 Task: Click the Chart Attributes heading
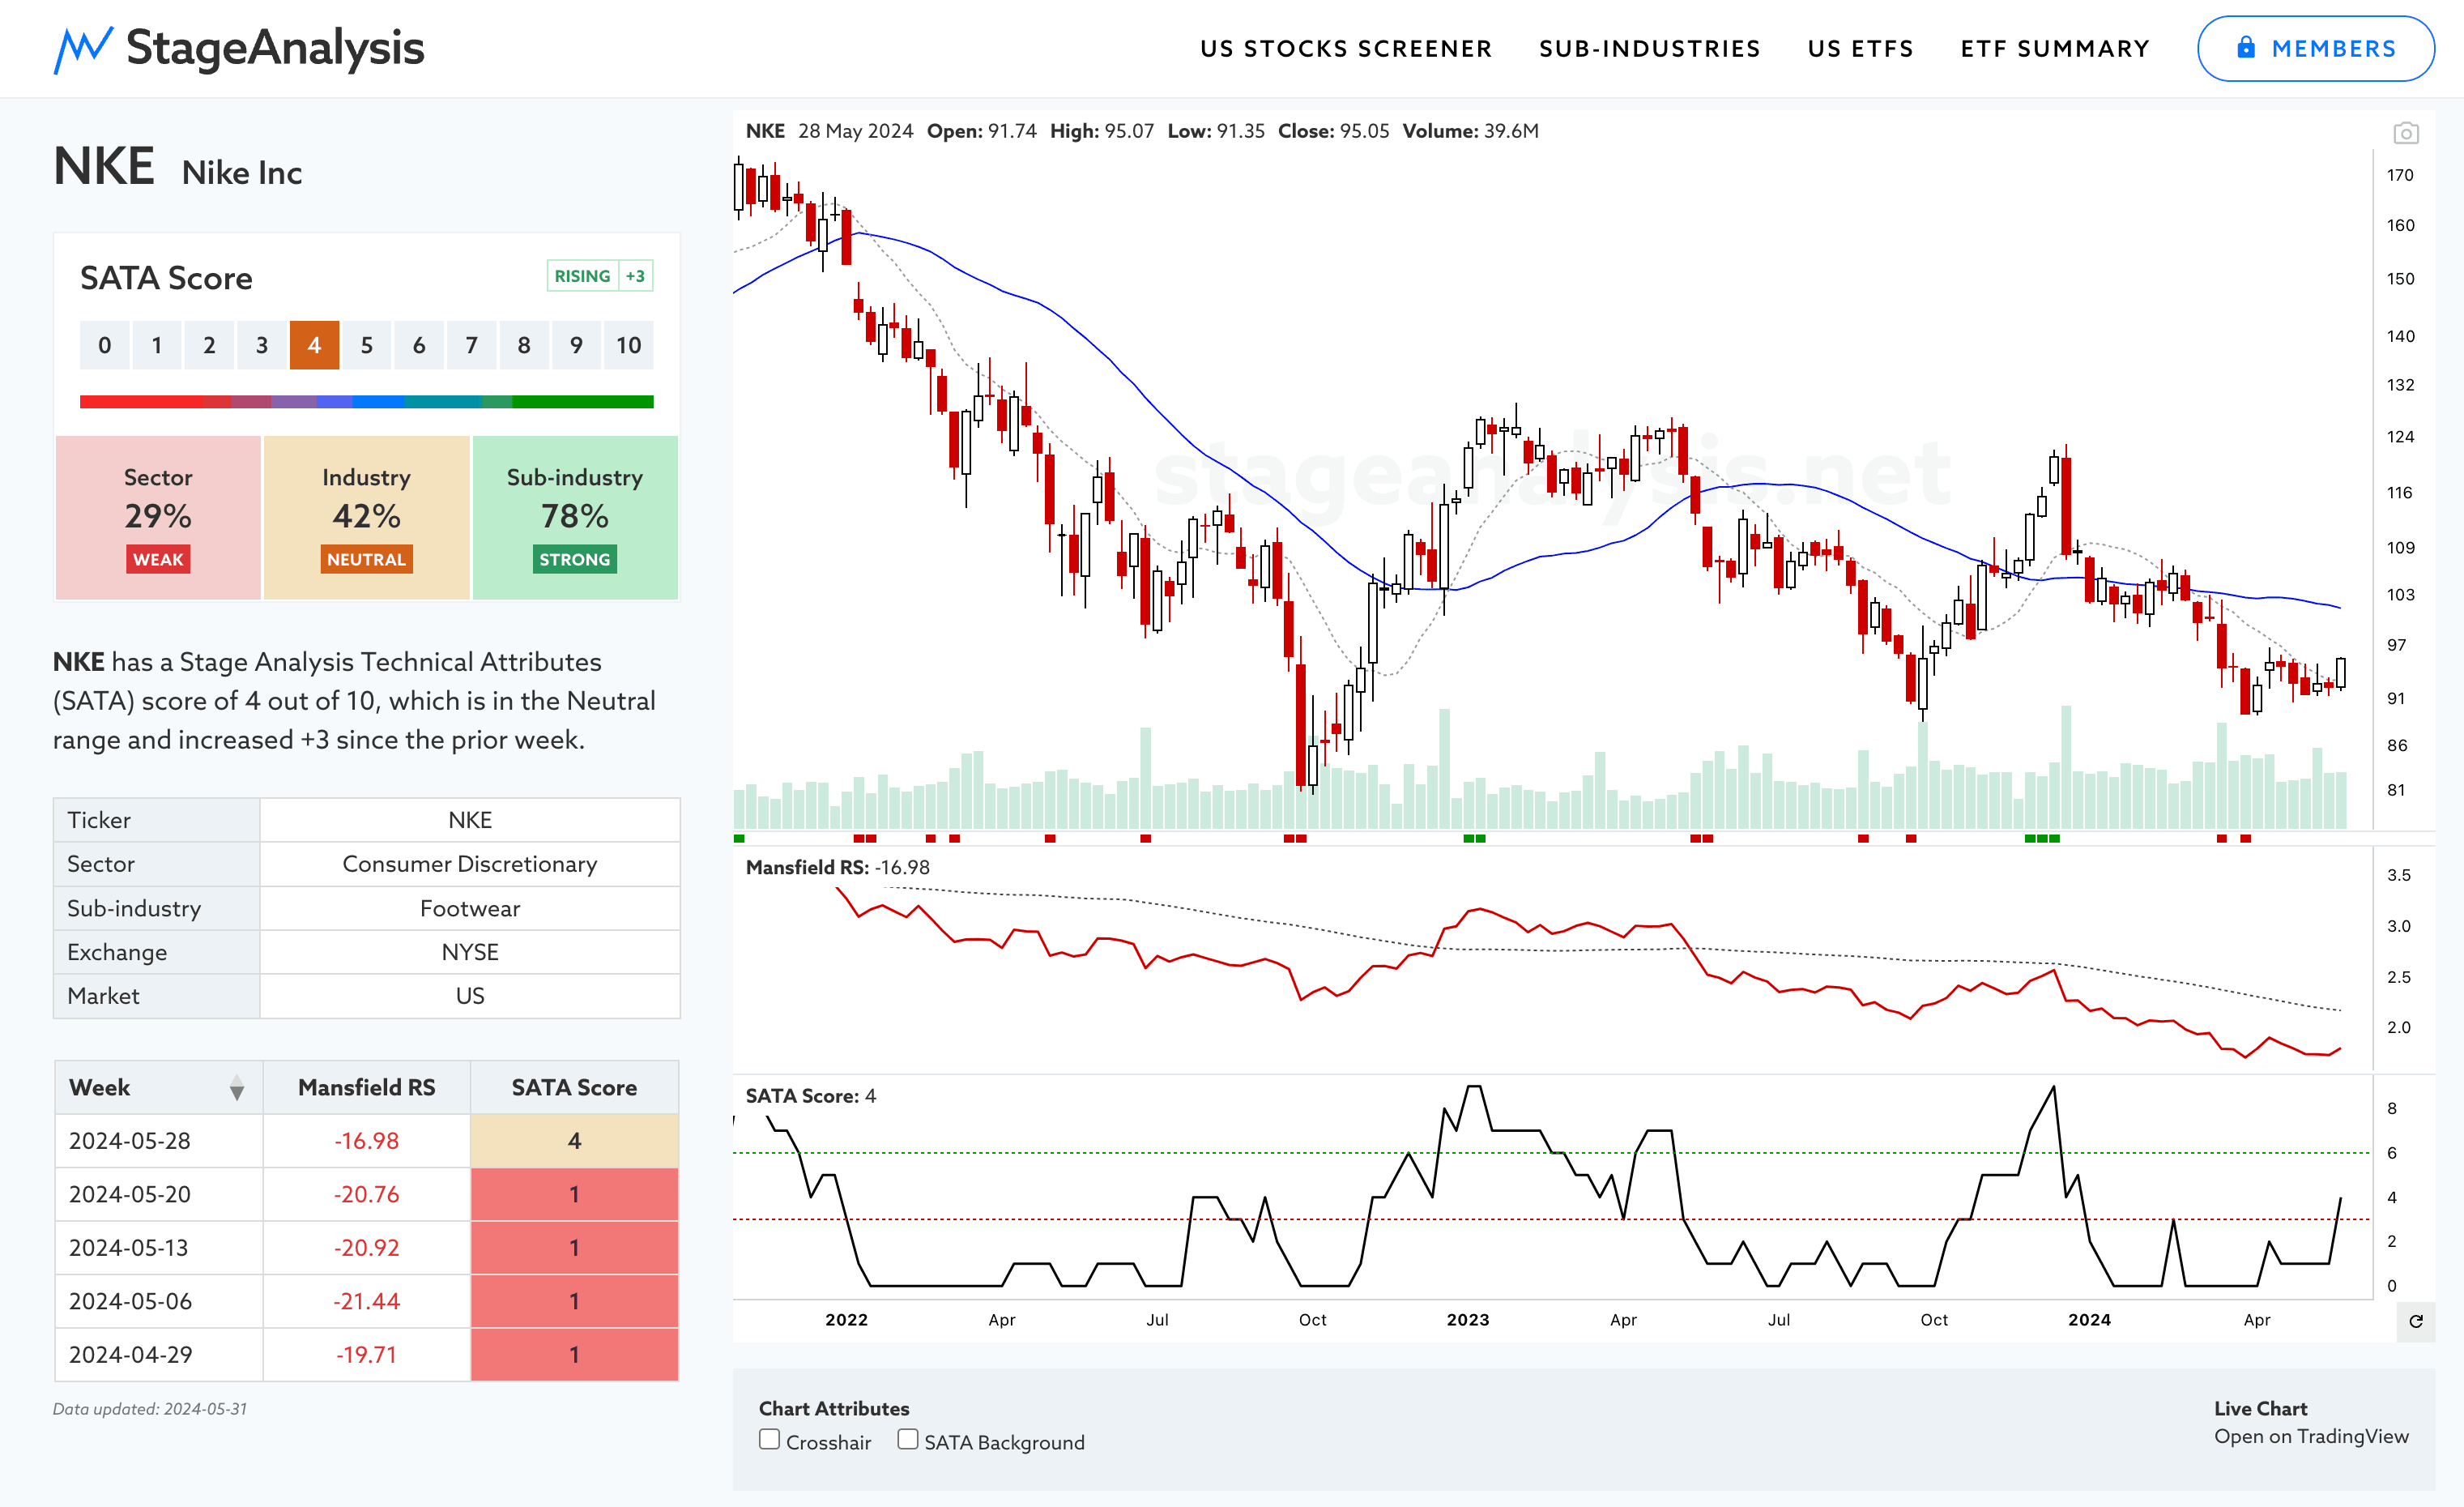(x=834, y=1408)
